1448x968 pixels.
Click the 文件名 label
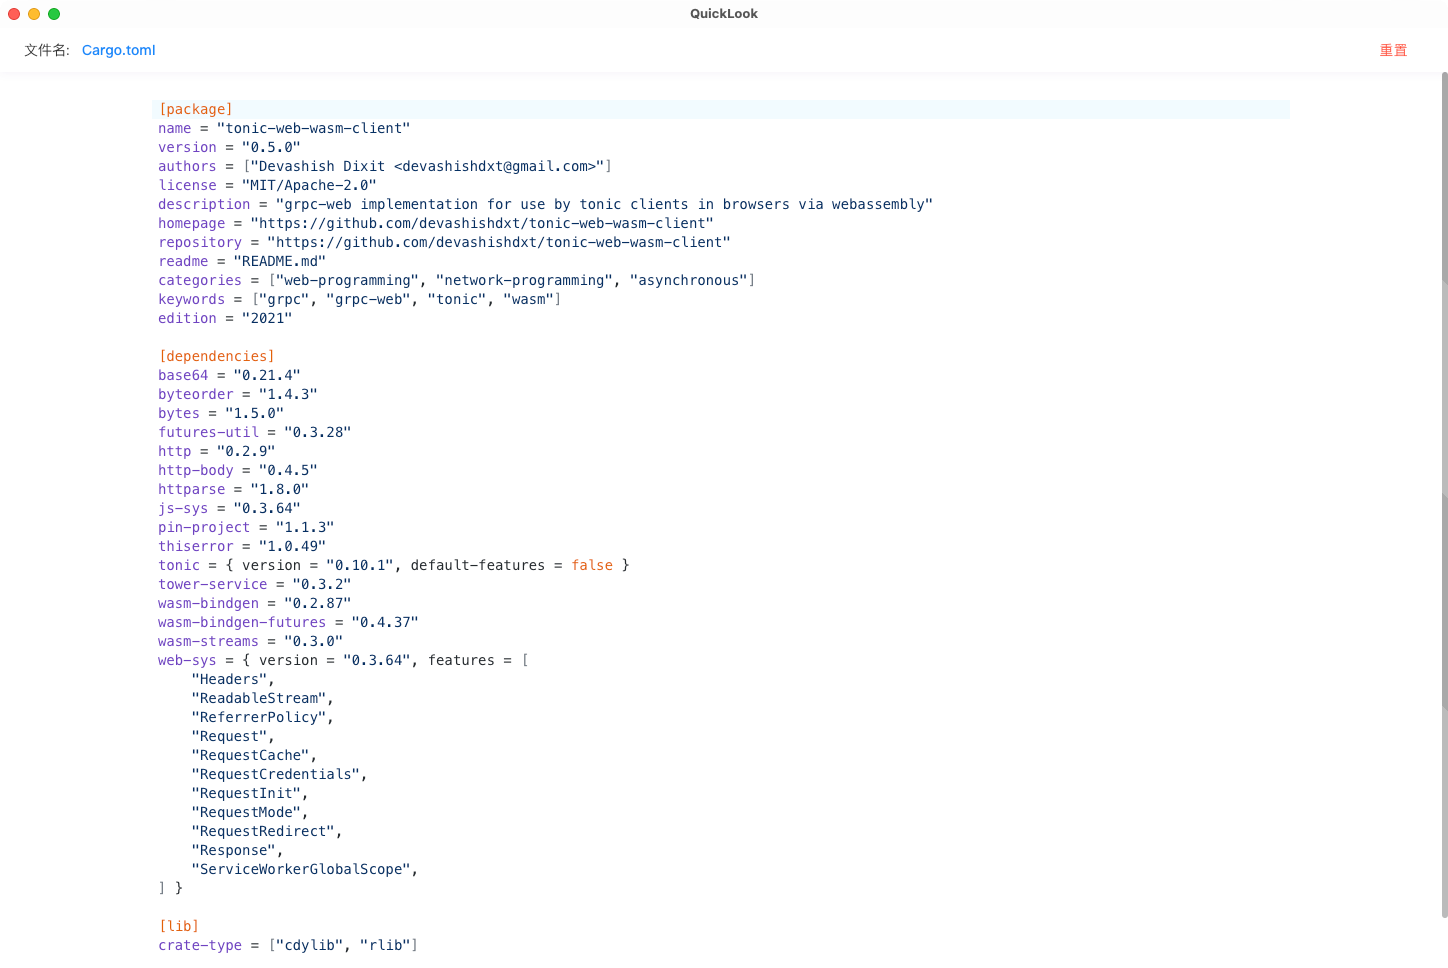tap(47, 50)
